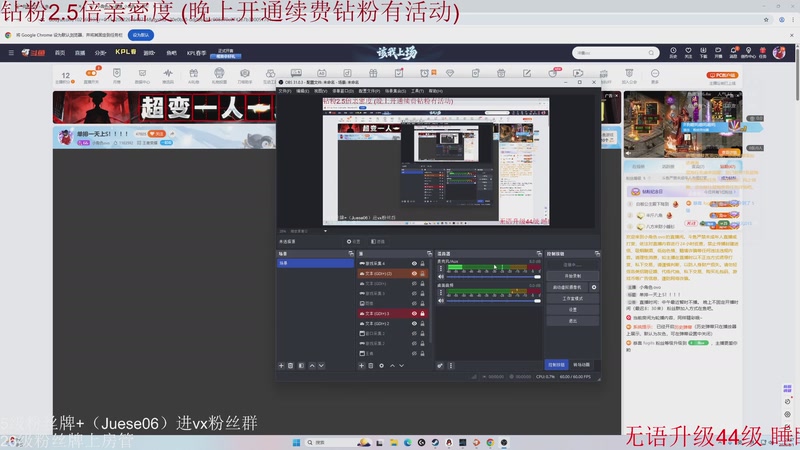Open user avatar in Douyu header
This screenshot has height=450, width=800.
(779, 52)
